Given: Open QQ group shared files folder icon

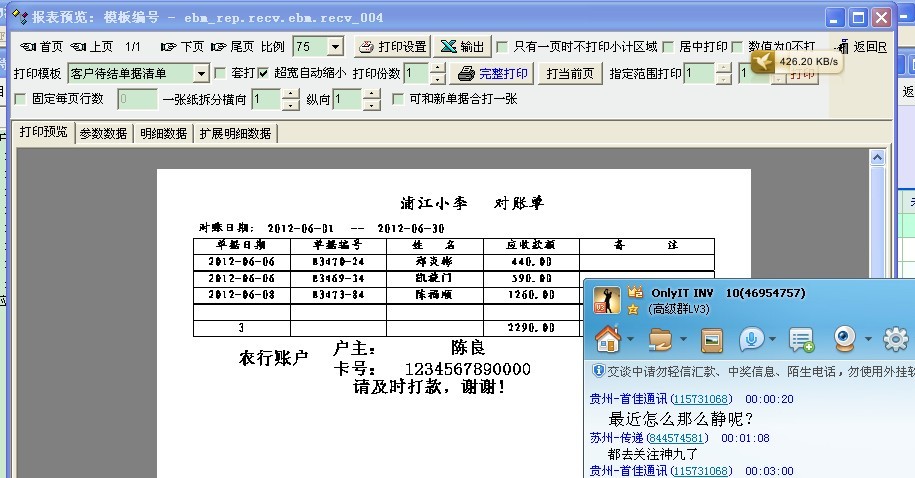Looking at the screenshot, I should coord(660,340).
